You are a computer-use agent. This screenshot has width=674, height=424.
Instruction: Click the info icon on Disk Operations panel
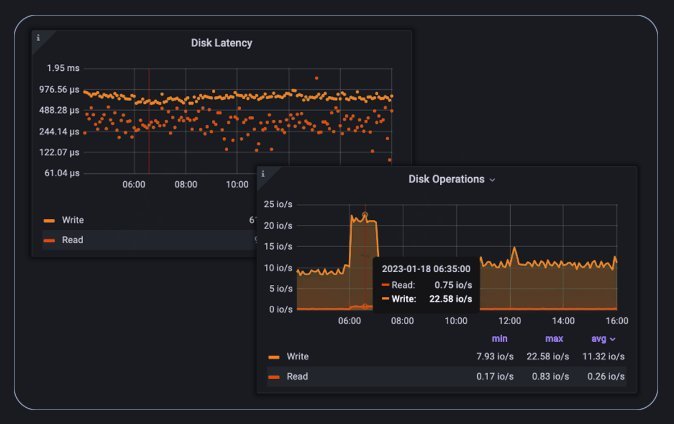tap(263, 174)
